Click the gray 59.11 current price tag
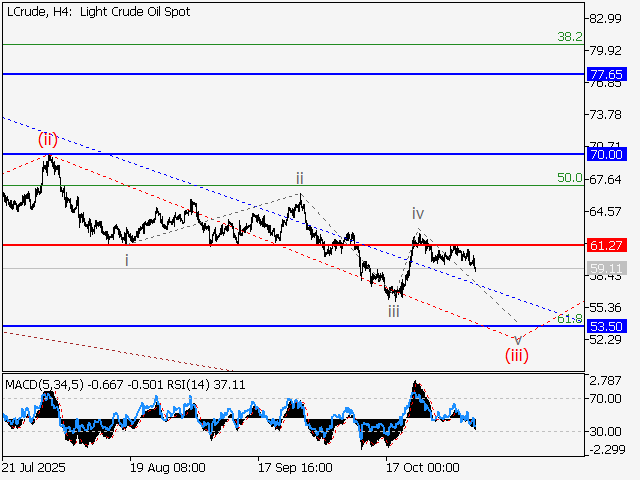The width and height of the screenshot is (640, 480). (607, 269)
